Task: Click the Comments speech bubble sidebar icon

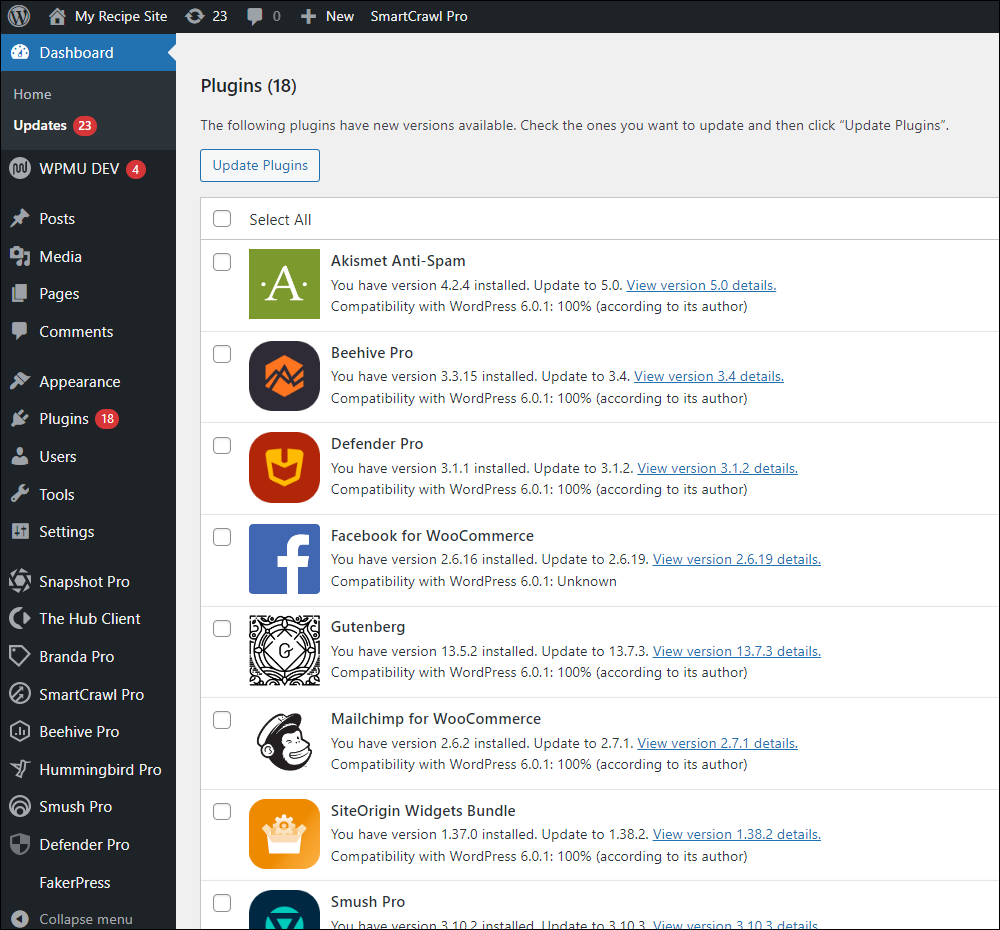Action: click(20, 331)
